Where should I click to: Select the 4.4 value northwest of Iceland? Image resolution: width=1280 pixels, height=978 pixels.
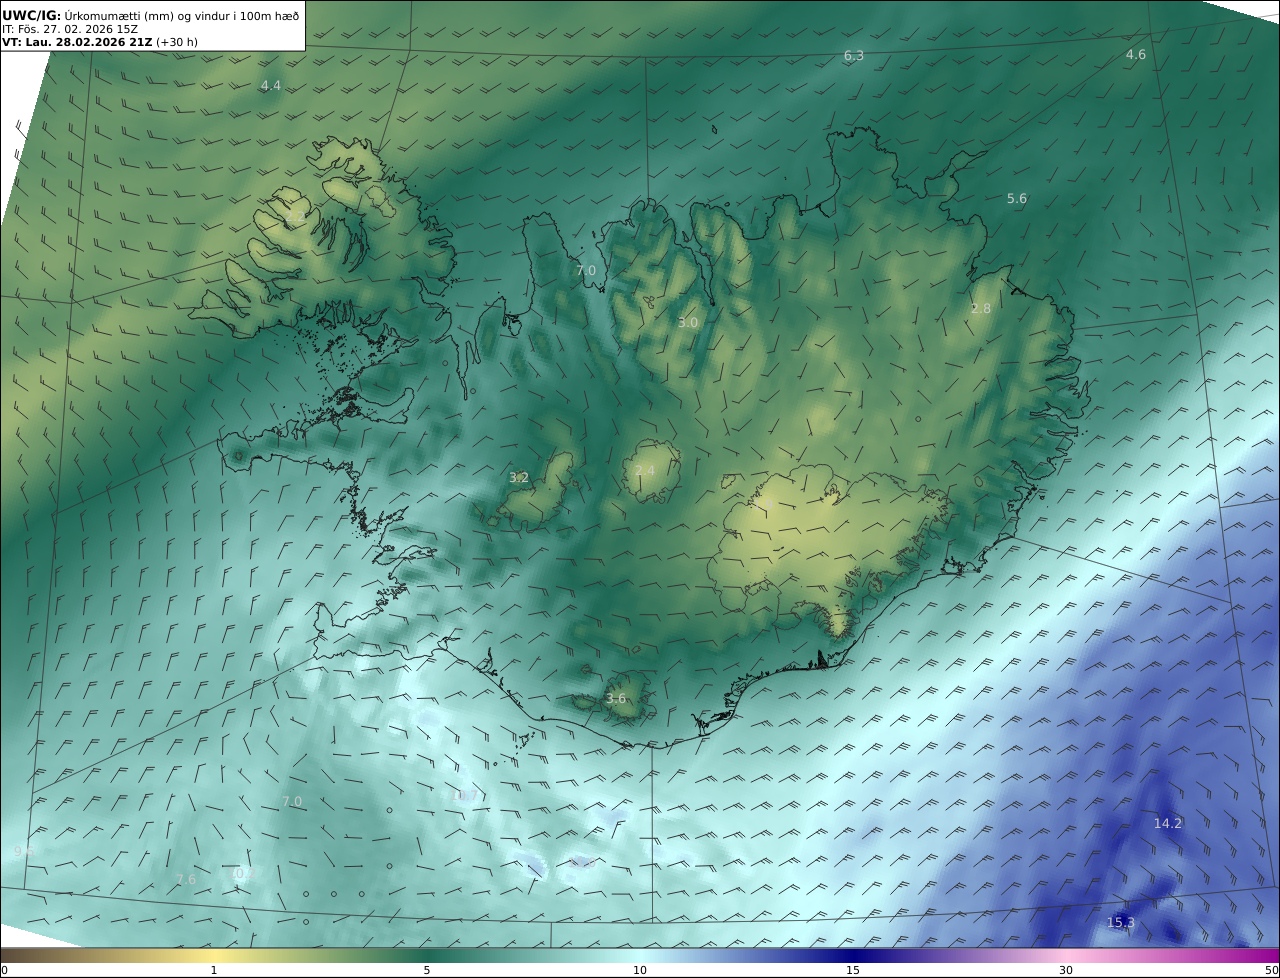[271, 86]
